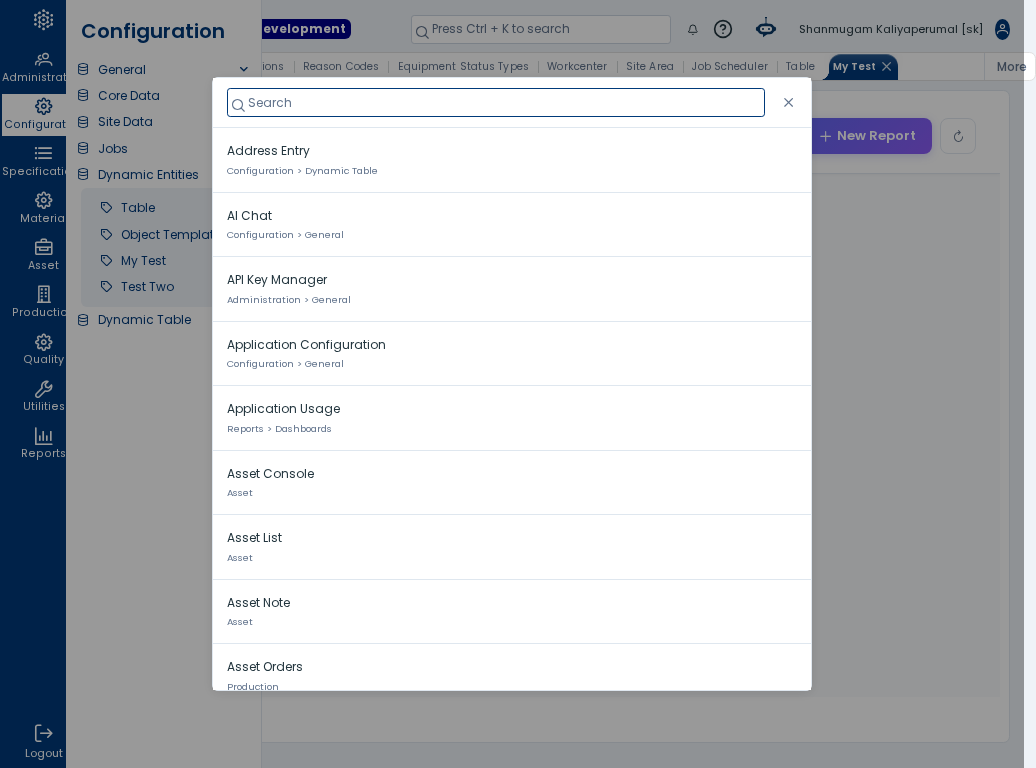Select the Asset List result
Viewport: 1036px width, 768px height.
point(511,547)
